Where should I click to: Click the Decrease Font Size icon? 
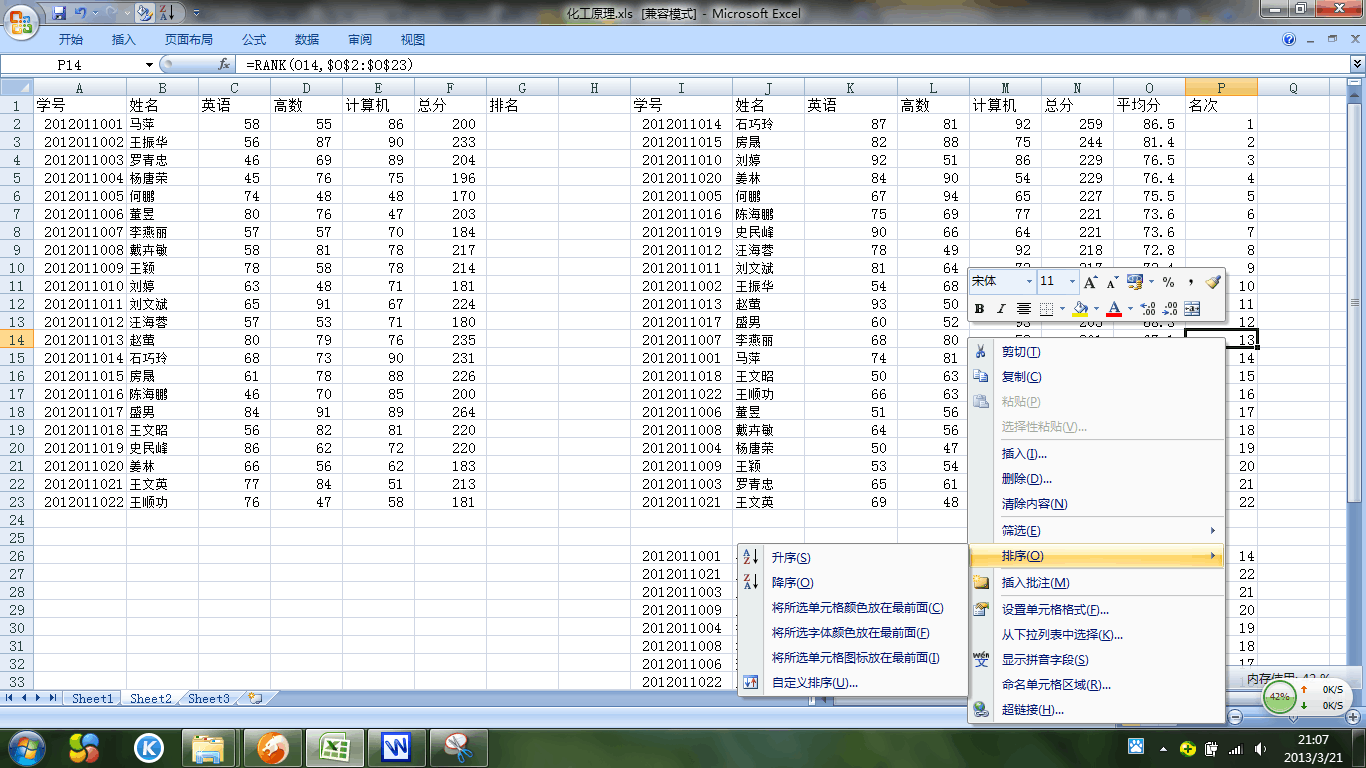[x=1112, y=282]
